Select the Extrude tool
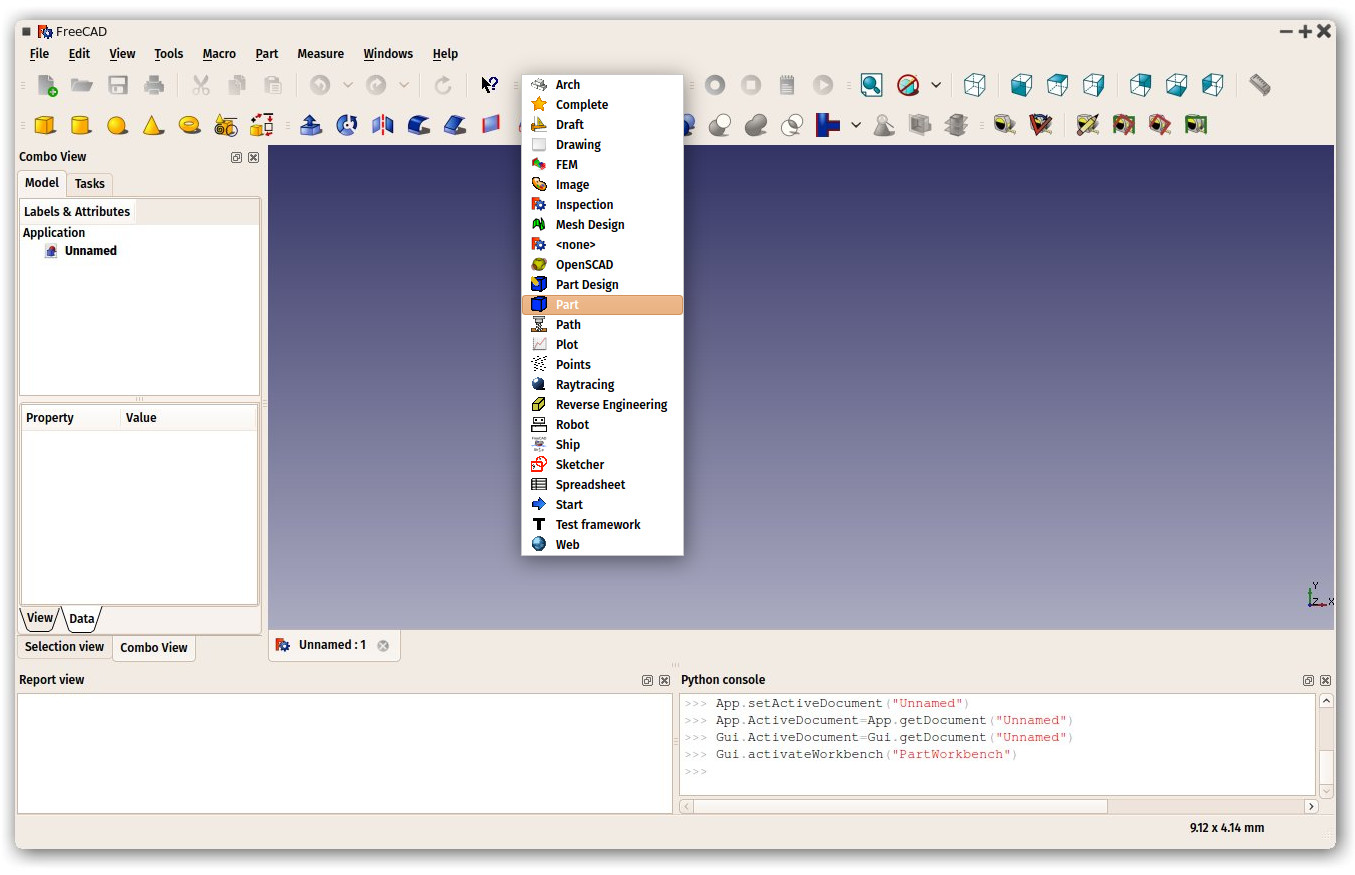This screenshot has width=1355, height=875. tap(311, 125)
